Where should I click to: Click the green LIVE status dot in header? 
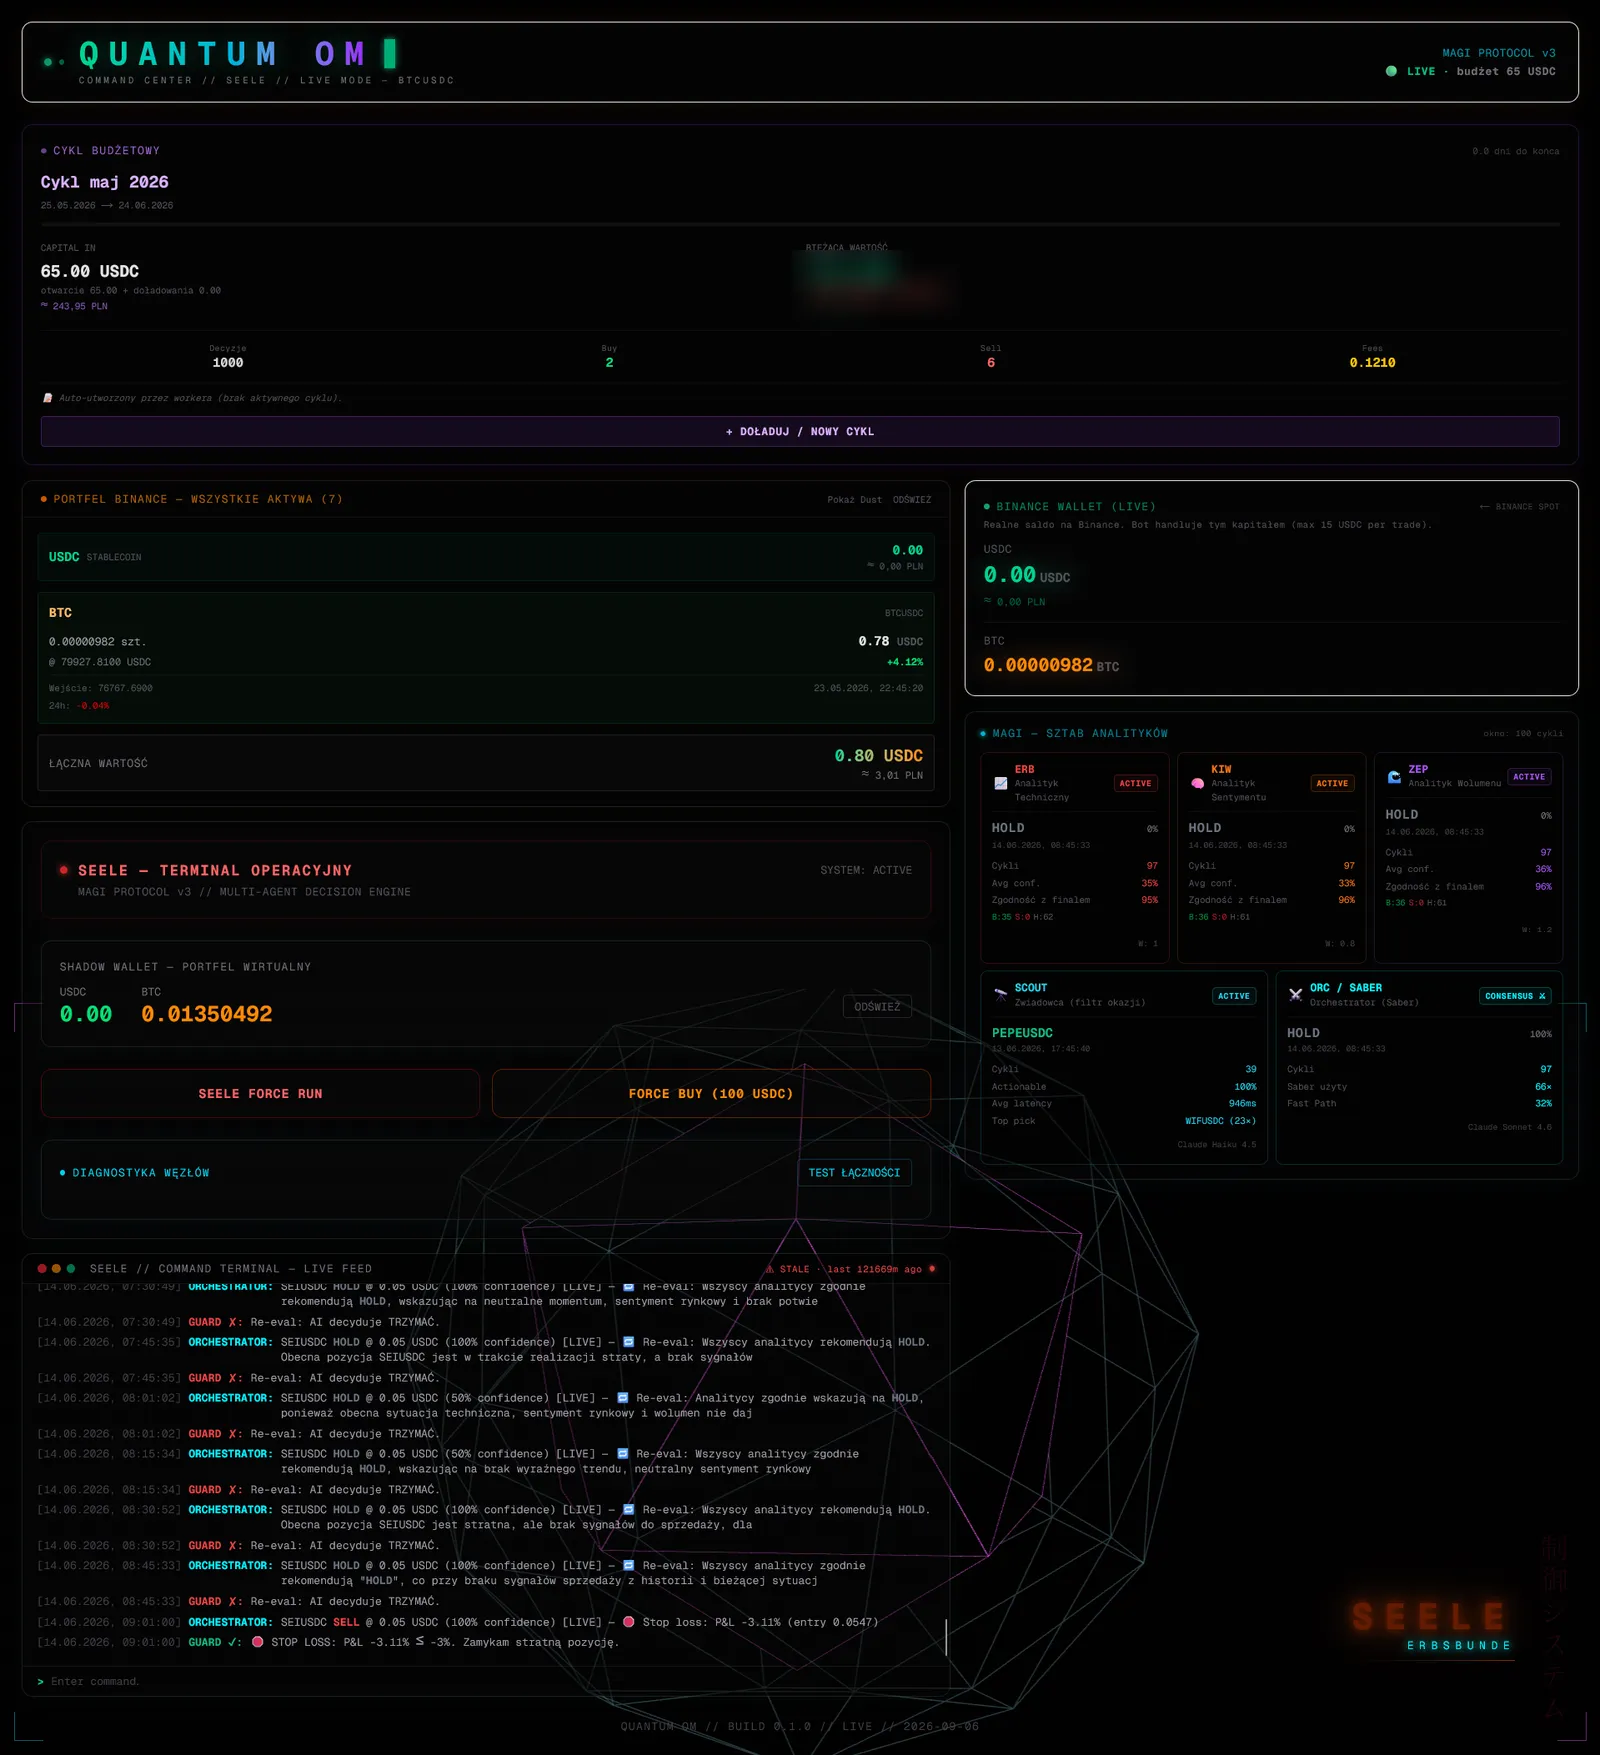[1391, 71]
